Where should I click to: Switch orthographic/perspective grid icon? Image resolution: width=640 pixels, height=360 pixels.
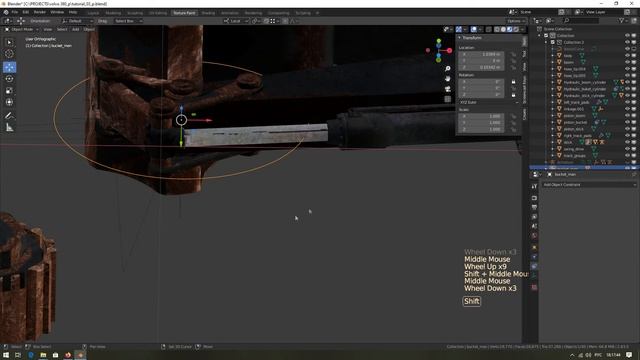pyautogui.click(x=448, y=99)
